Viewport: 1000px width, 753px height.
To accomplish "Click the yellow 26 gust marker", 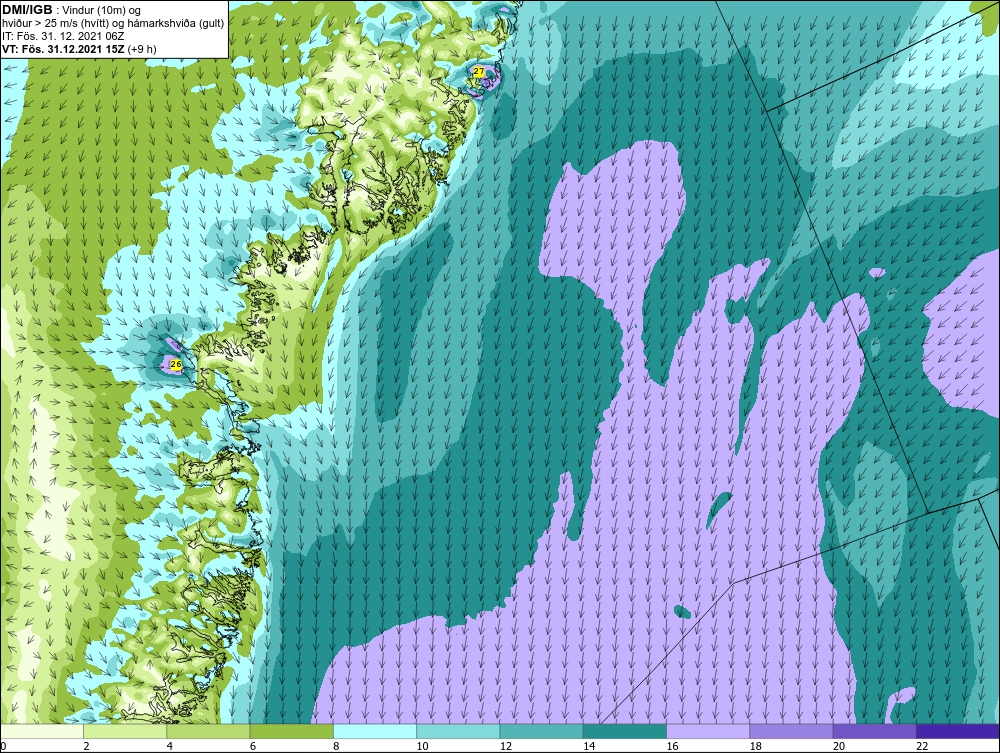I will pyautogui.click(x=177, y=365).
